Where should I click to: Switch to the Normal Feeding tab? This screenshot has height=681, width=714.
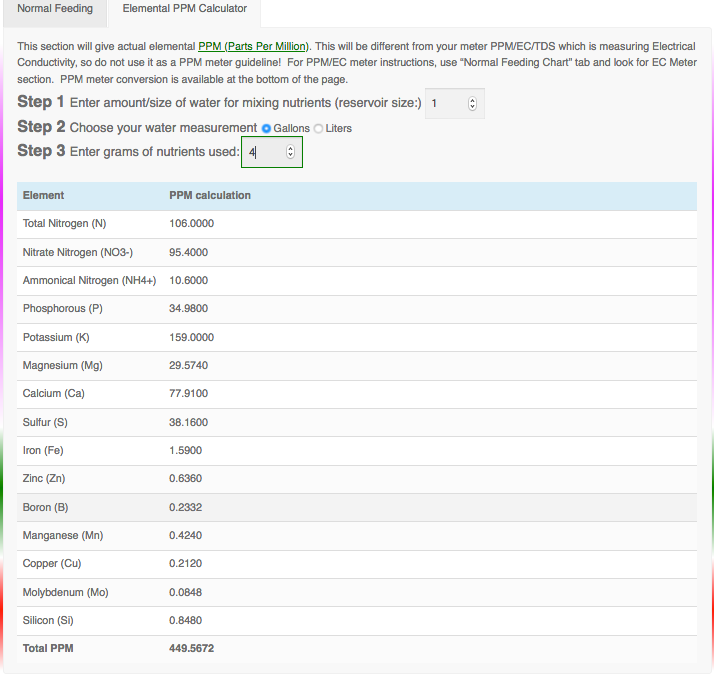pyautogui.click(x=55, y=9)
